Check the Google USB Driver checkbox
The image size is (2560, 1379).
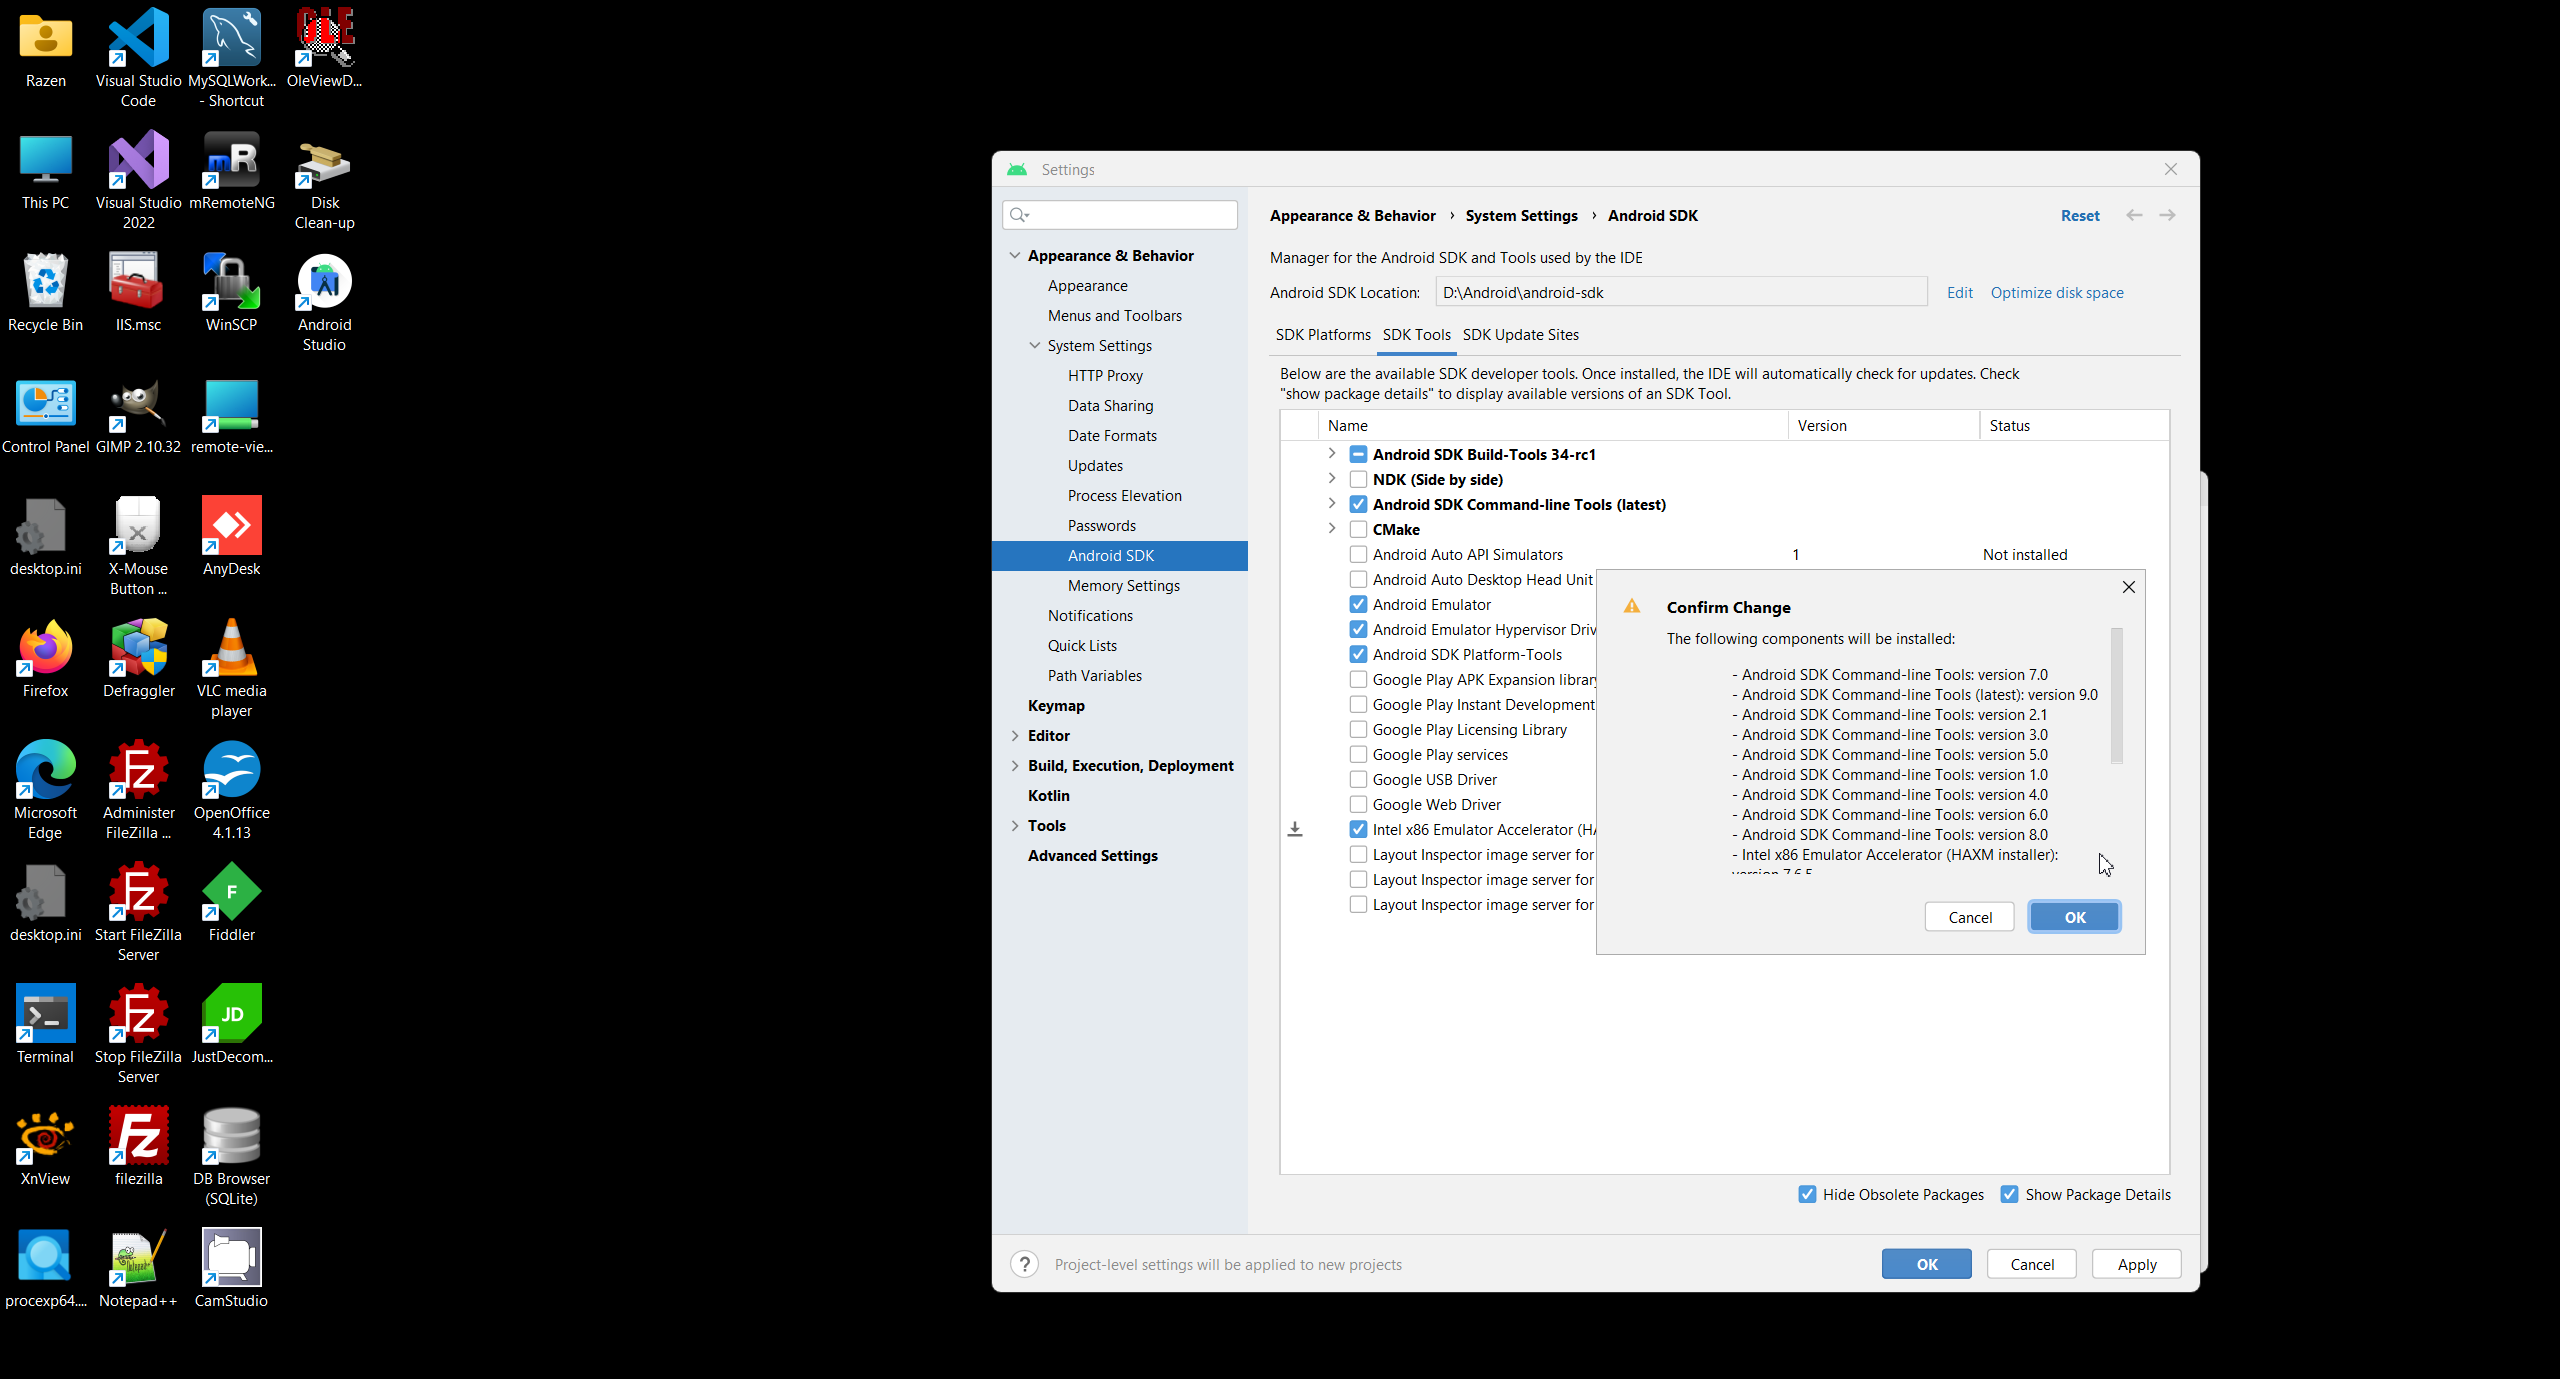coord(1358,779)
